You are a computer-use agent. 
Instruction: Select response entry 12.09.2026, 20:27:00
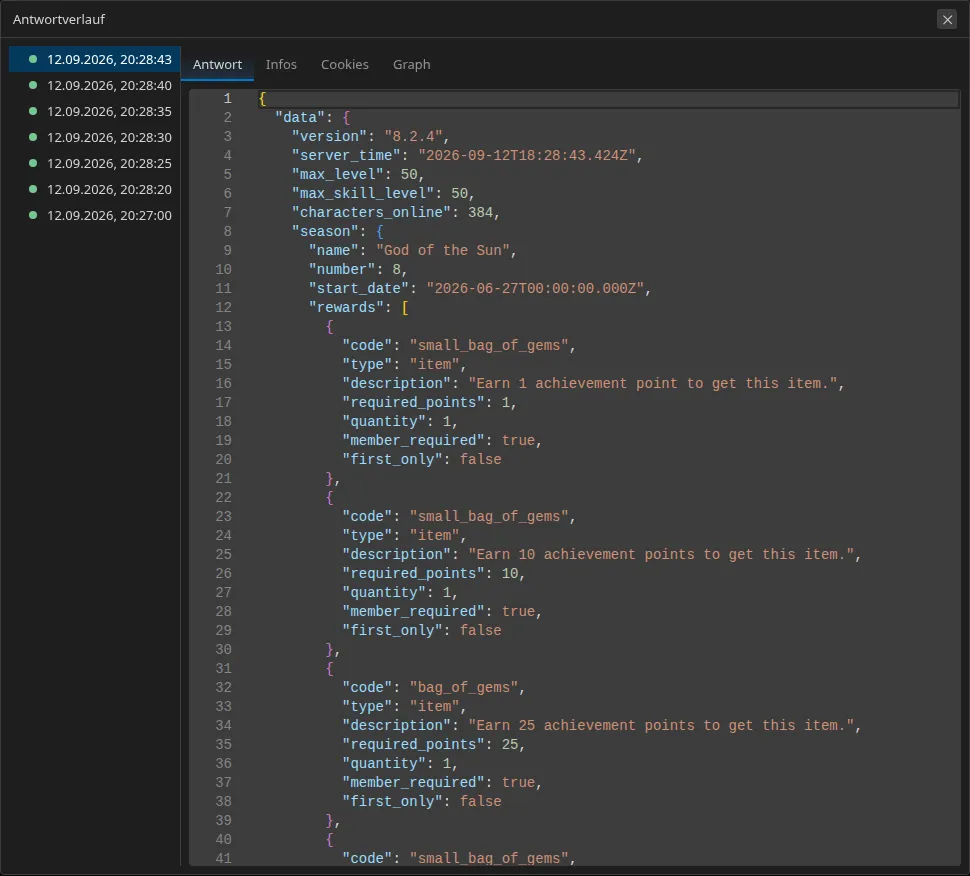pyautogui.click(x=95, y=215)
